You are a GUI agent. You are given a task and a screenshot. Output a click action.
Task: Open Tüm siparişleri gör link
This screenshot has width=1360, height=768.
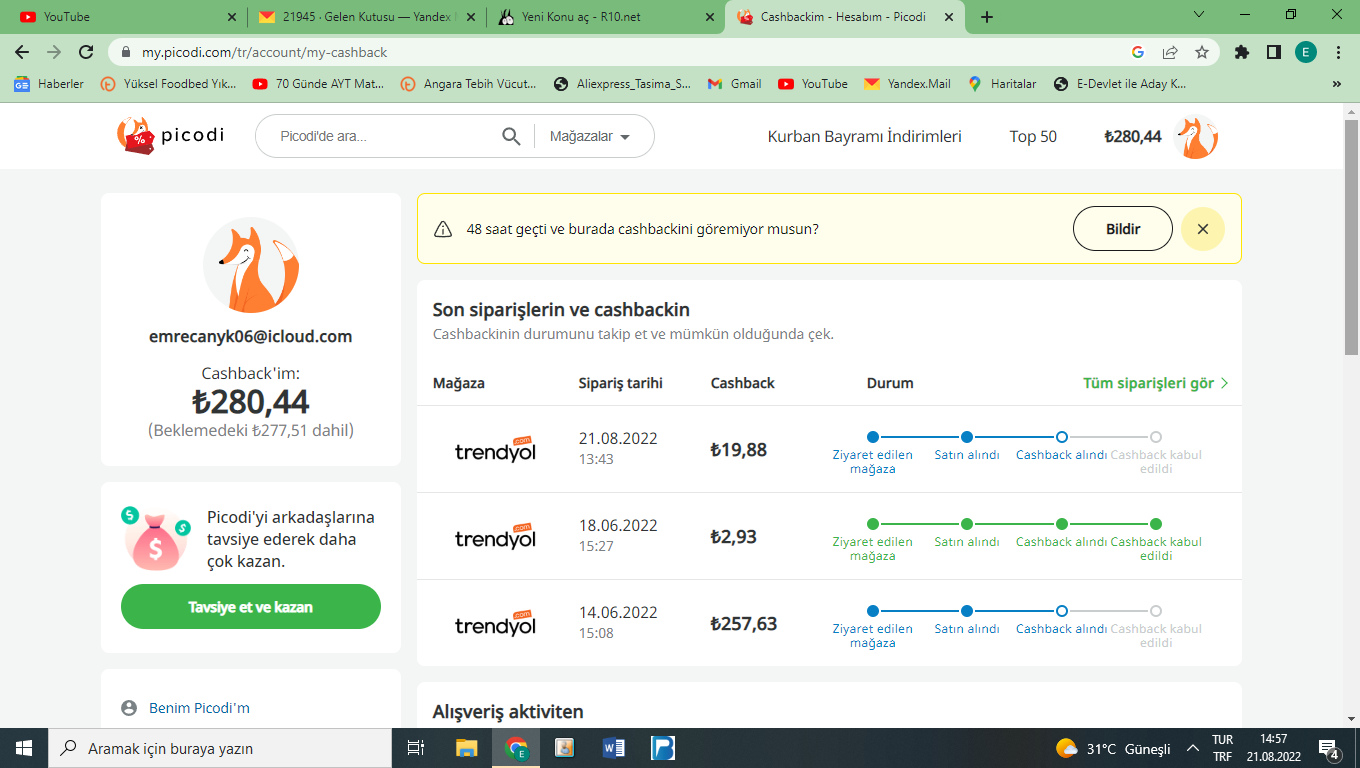pos(1156,383)
